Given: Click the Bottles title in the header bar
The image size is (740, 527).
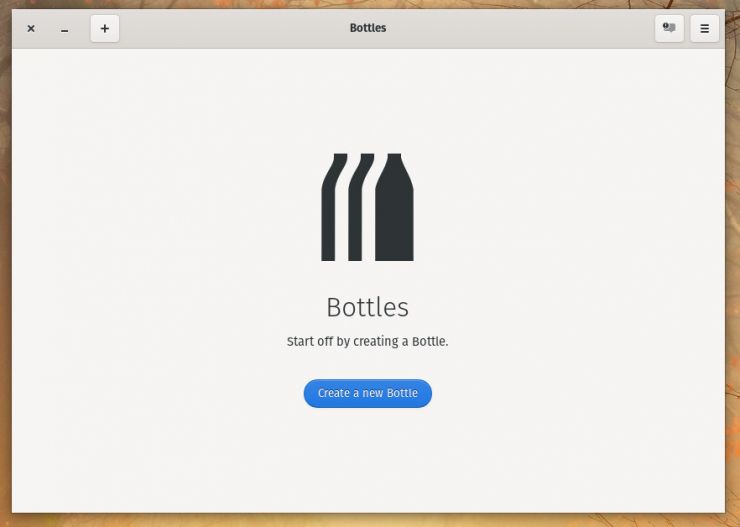Looking at the screenshot, I should [368, 28].
